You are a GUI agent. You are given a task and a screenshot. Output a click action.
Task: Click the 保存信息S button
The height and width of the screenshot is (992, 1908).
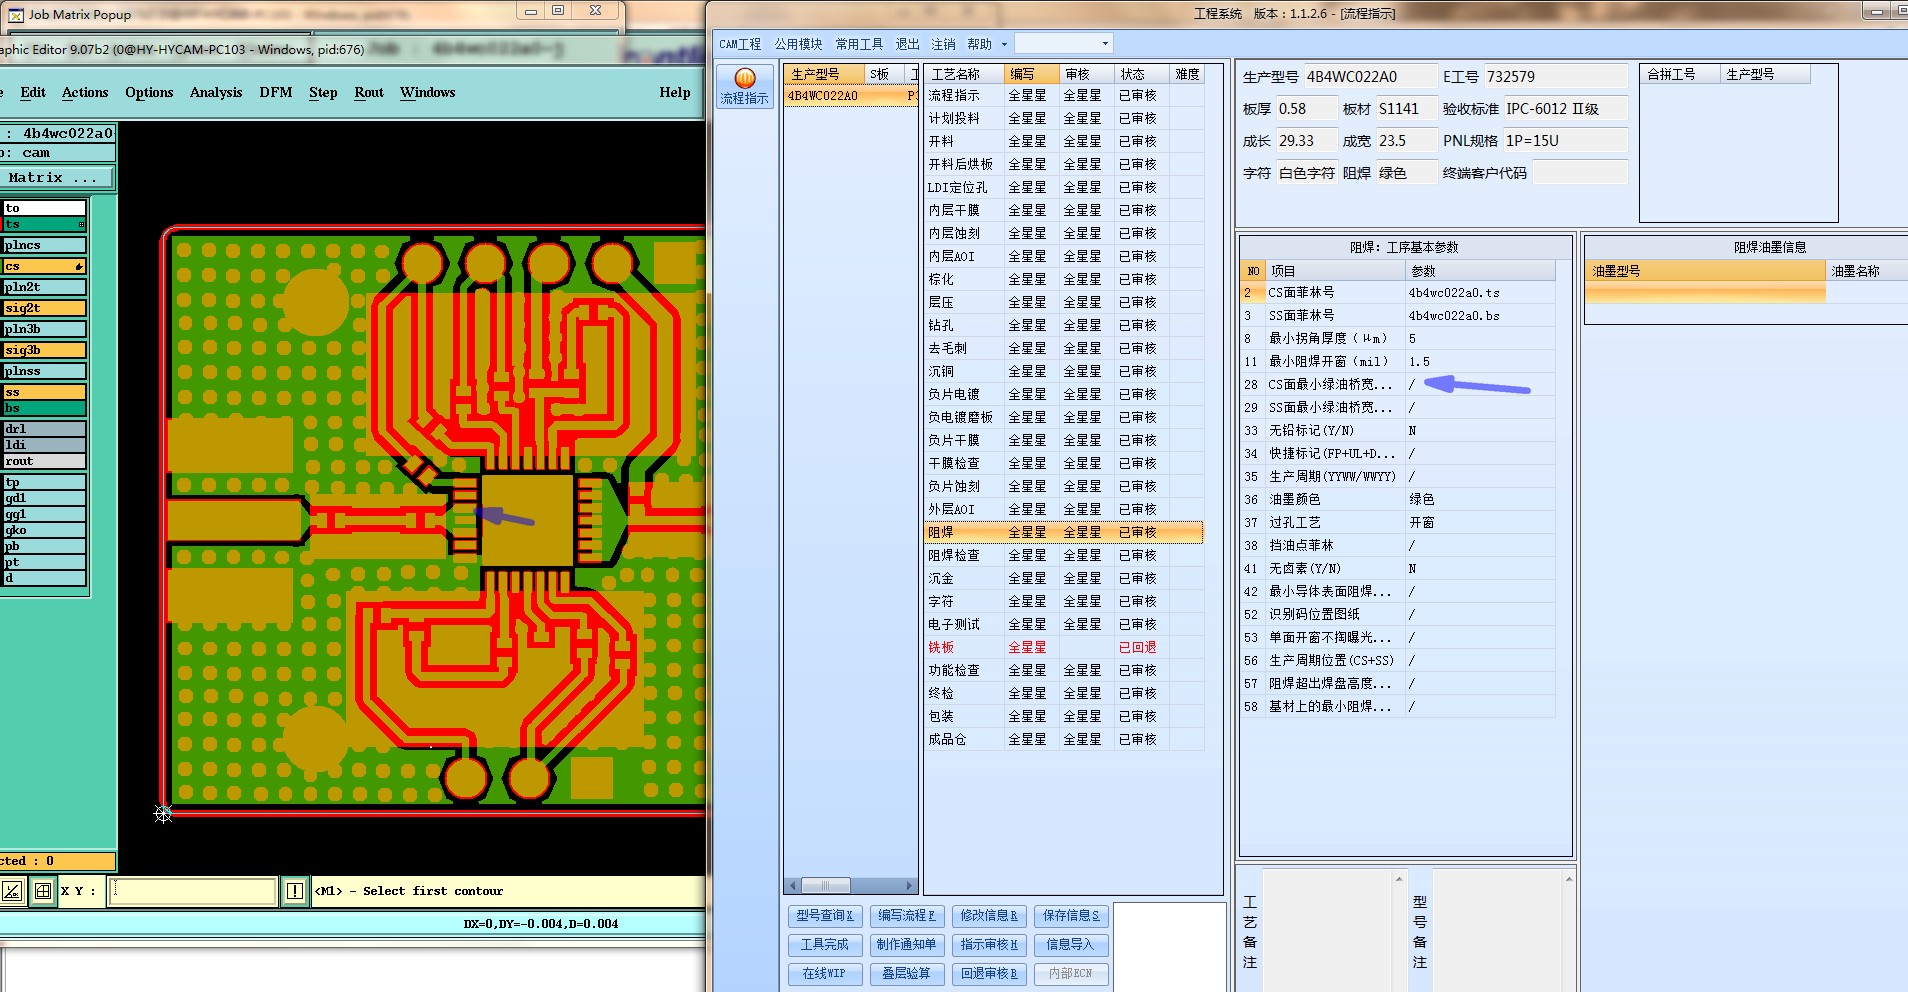tap(1071, 916)
